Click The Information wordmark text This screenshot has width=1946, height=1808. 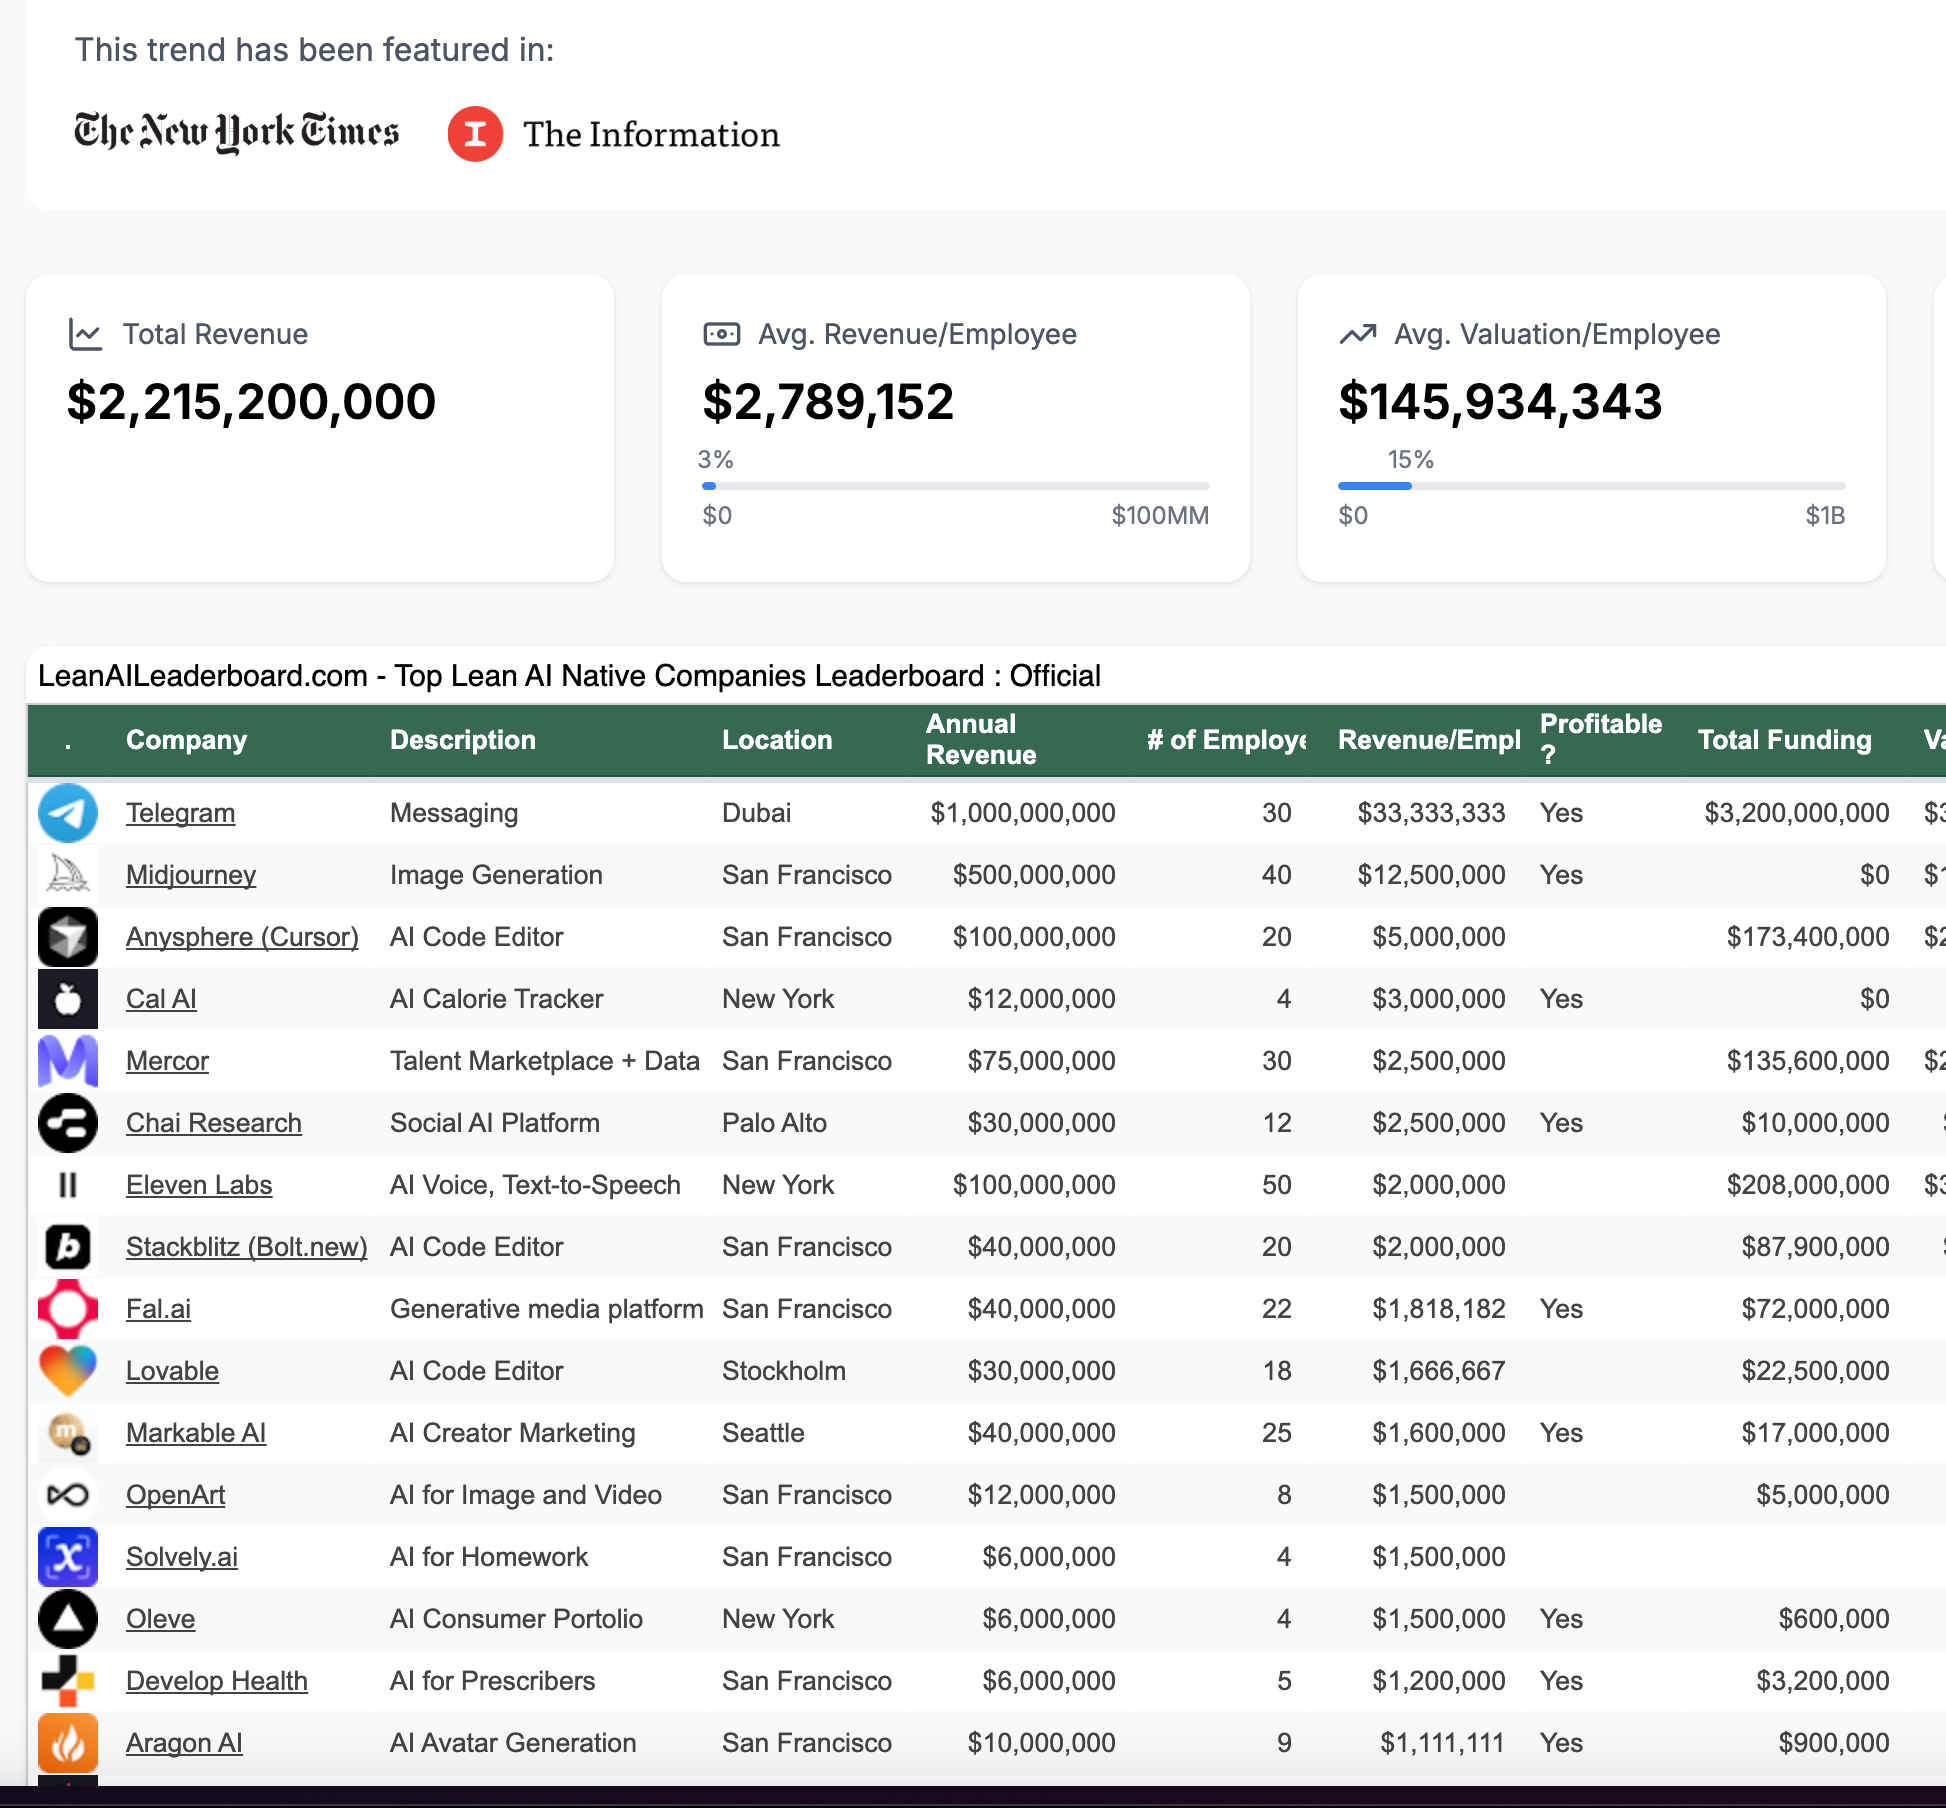(x=651, y=134)
